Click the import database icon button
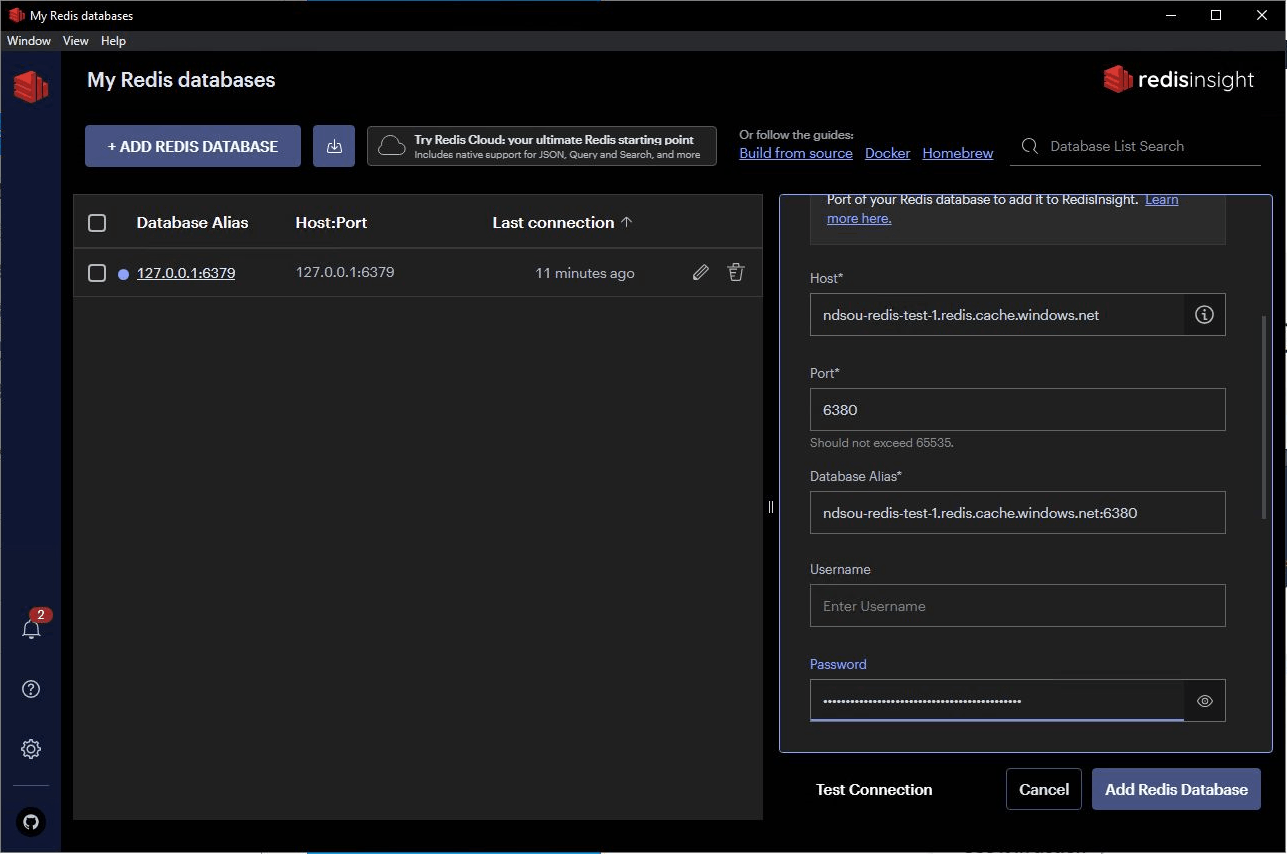The width and height of the screenshot is (1287, 854). pos(334,146)
